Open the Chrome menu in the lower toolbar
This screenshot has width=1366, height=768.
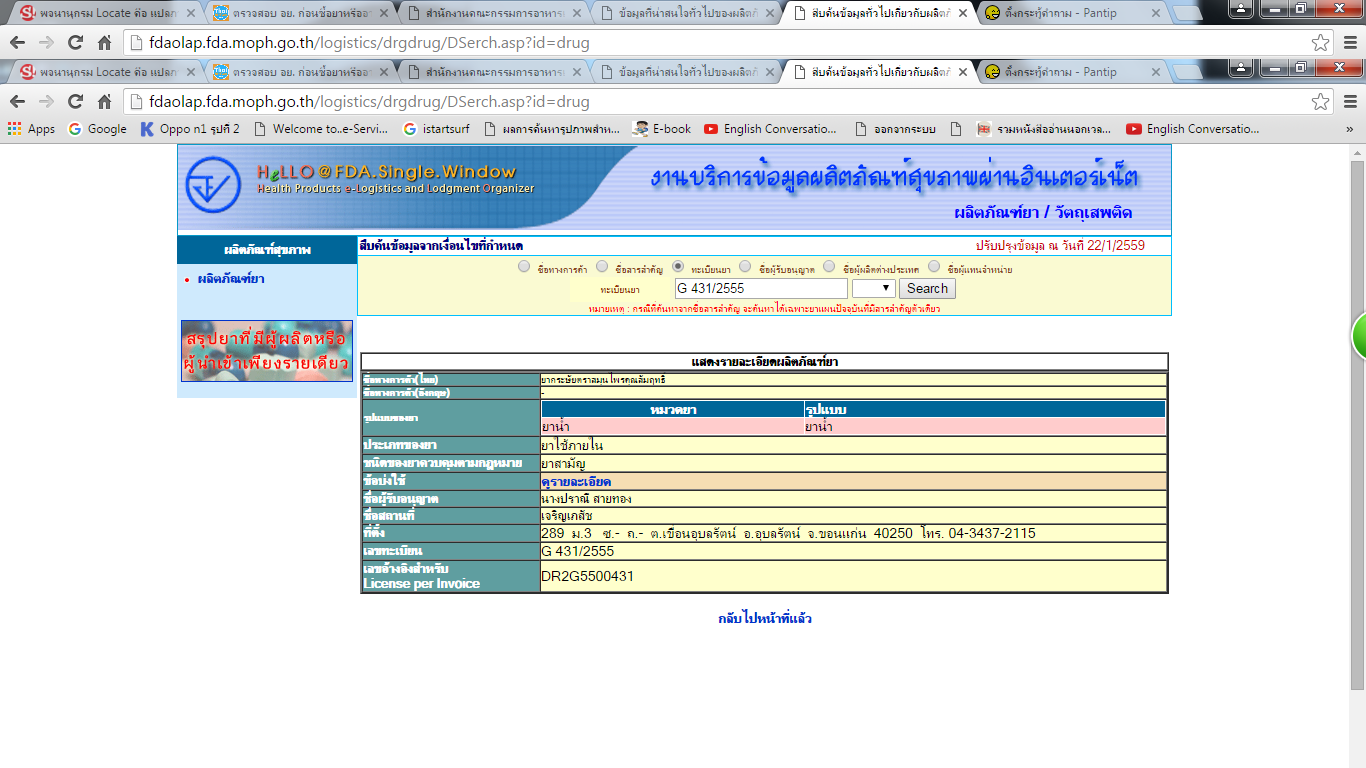[1349, 101]
